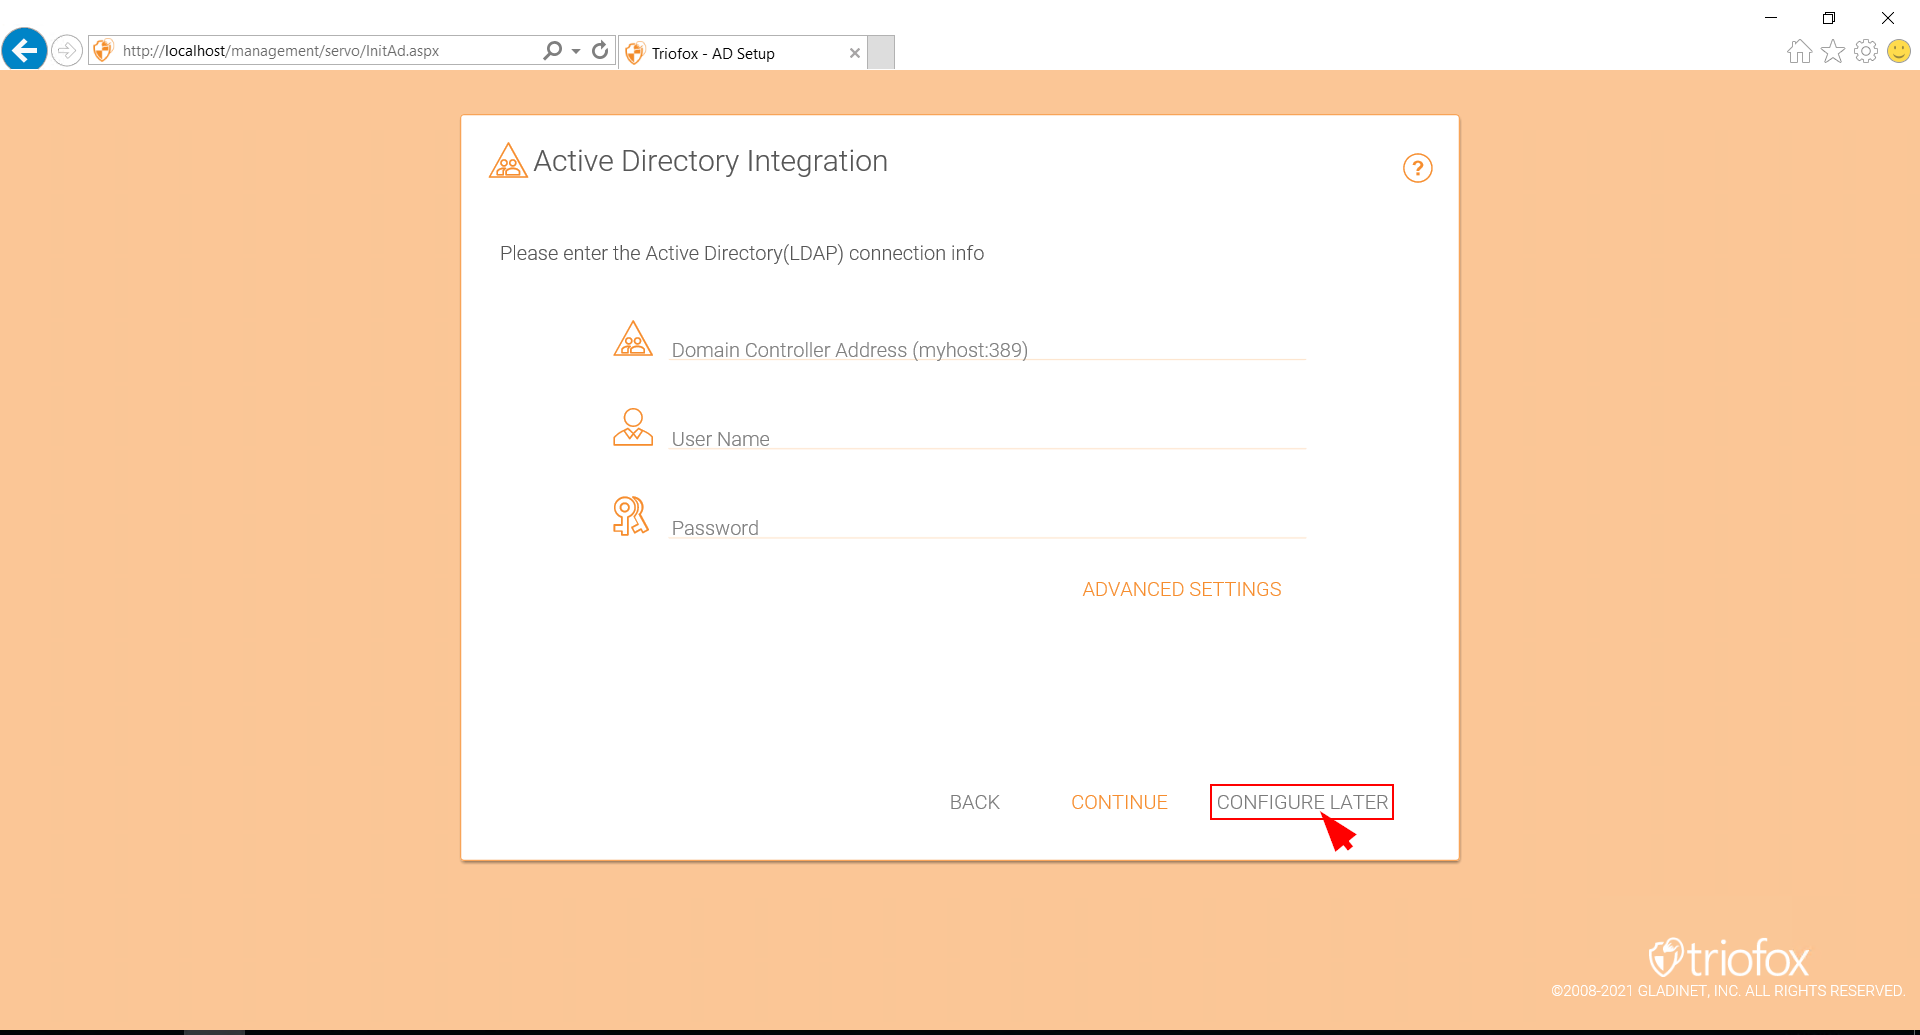
Task: Click the 'Active Directory Integration' heading
Action: (x=710, y=161)
